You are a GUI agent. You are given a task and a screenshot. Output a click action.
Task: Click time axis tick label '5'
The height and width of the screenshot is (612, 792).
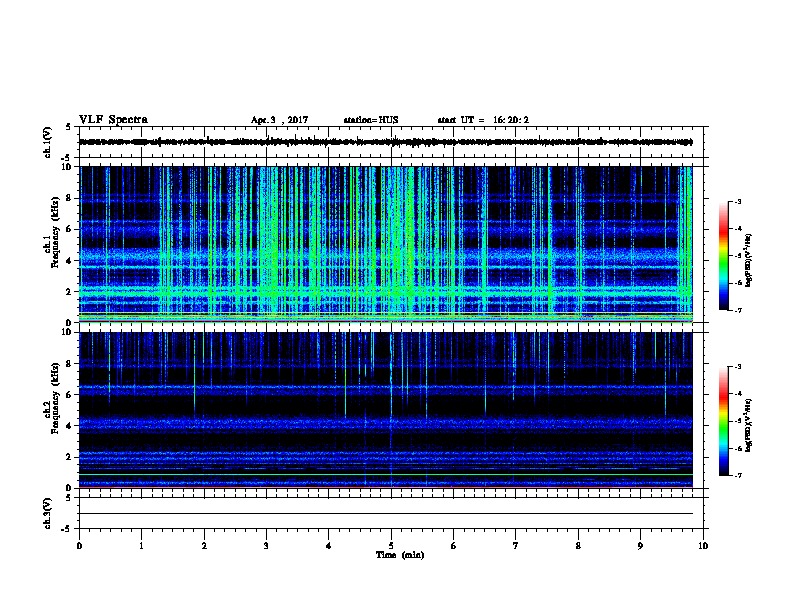click(x=391, y=546)
